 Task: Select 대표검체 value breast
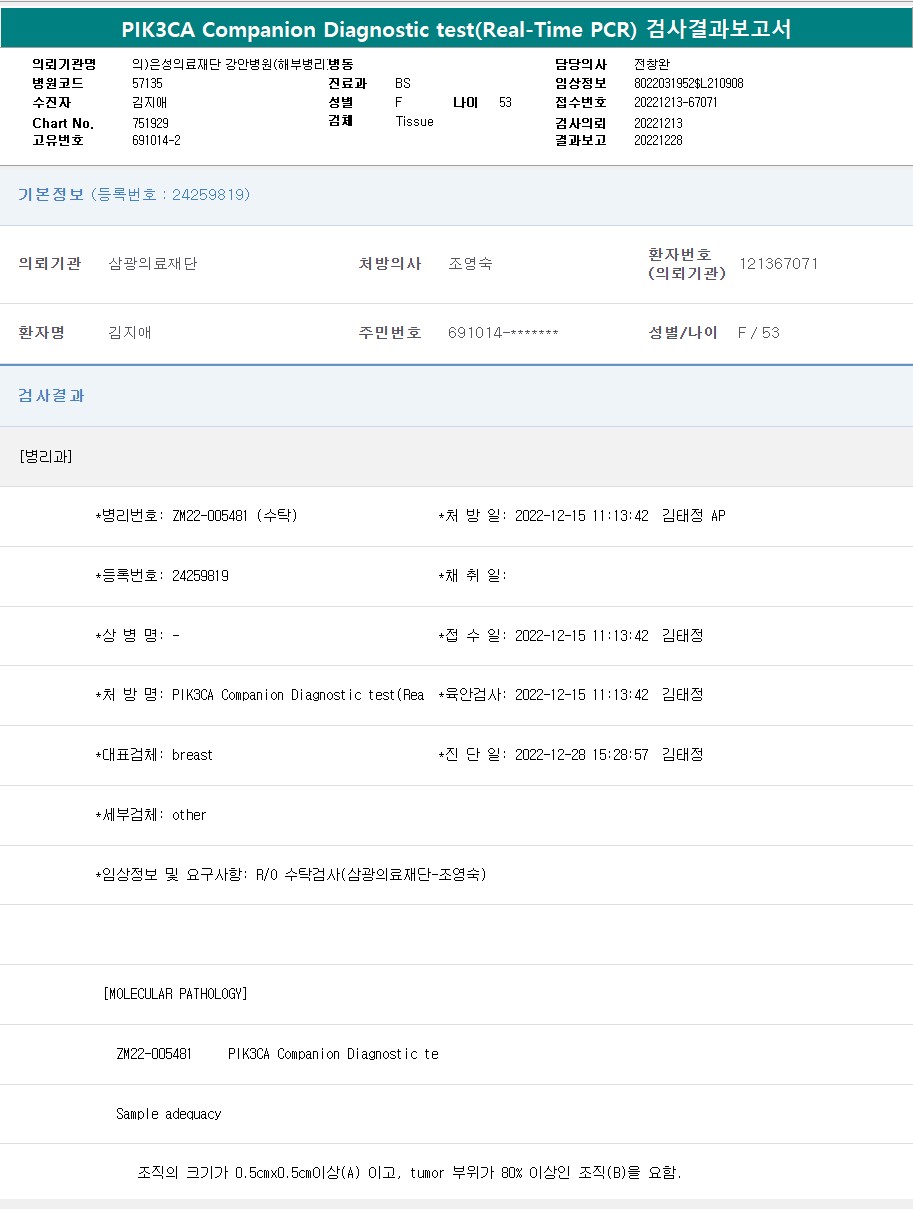[192, 755]
